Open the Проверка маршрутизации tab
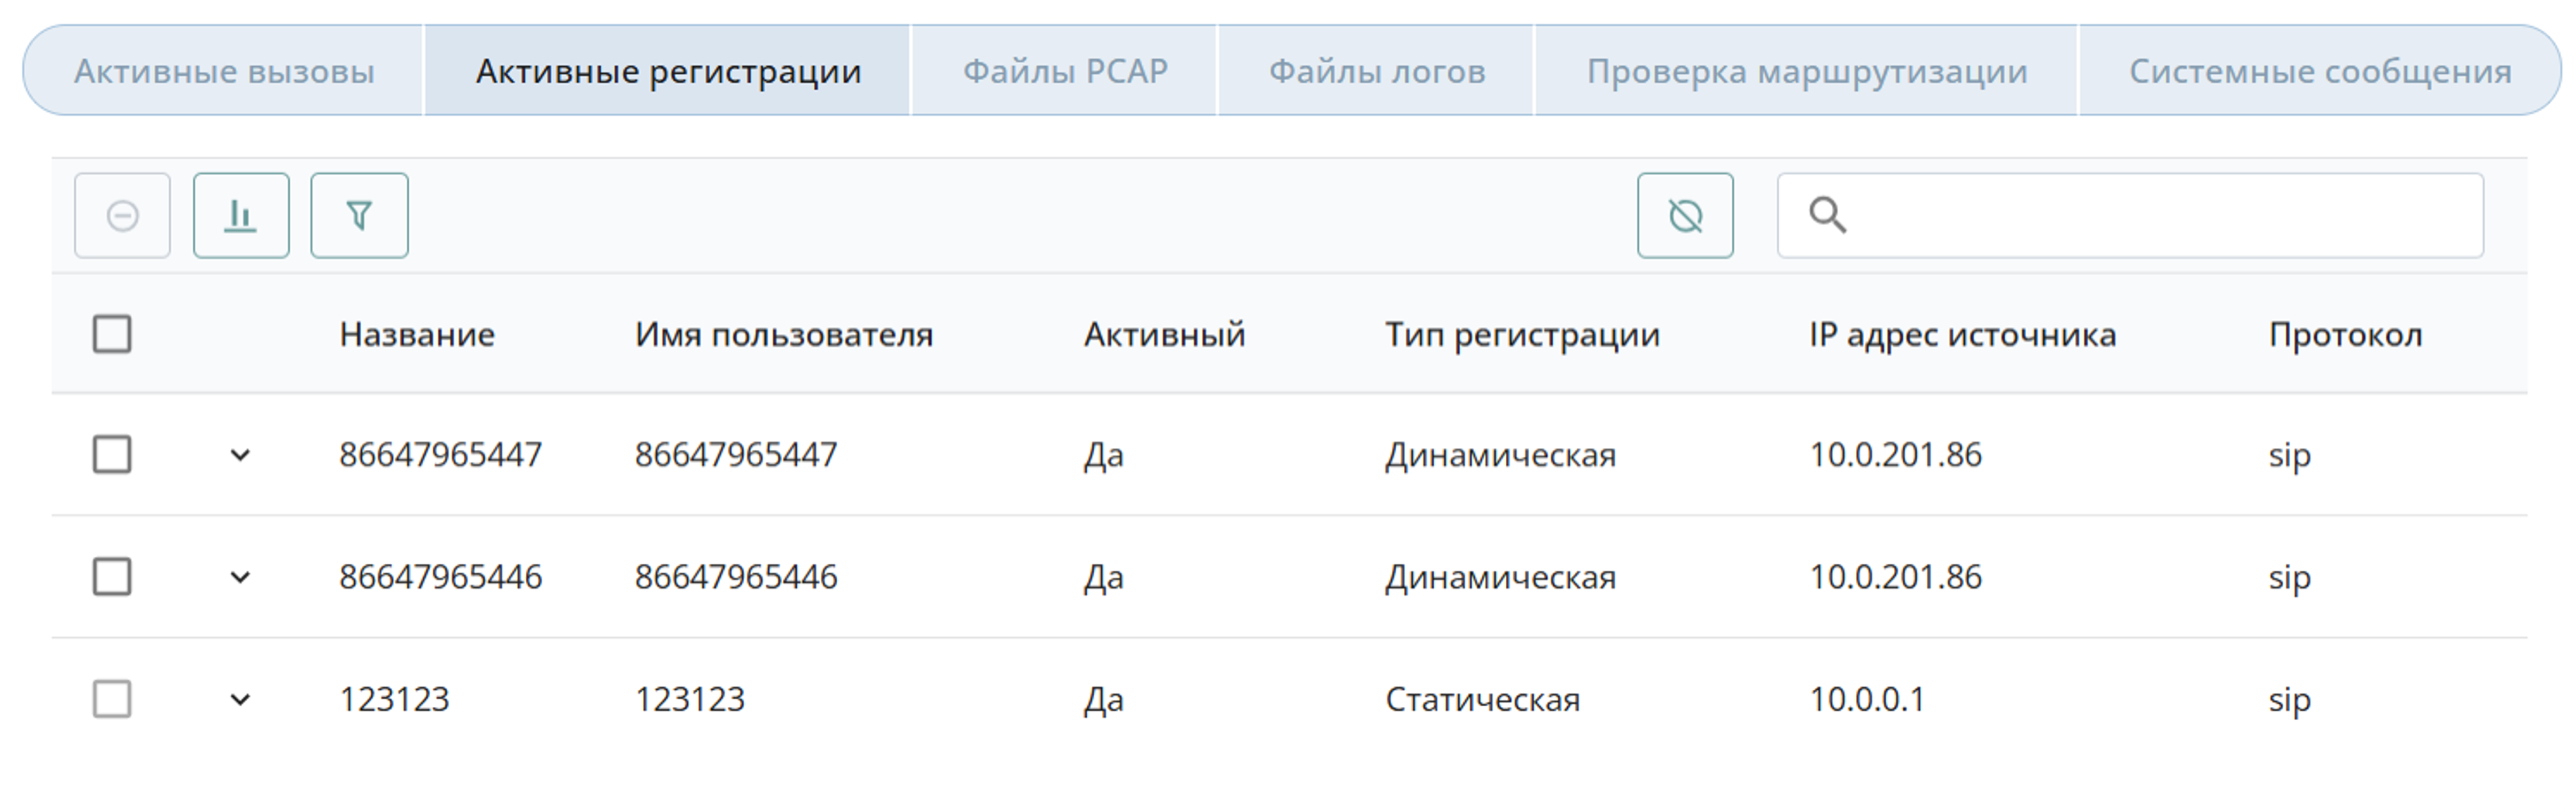The width and height of the screenshot is (2576, 811). click(1807, 71)
